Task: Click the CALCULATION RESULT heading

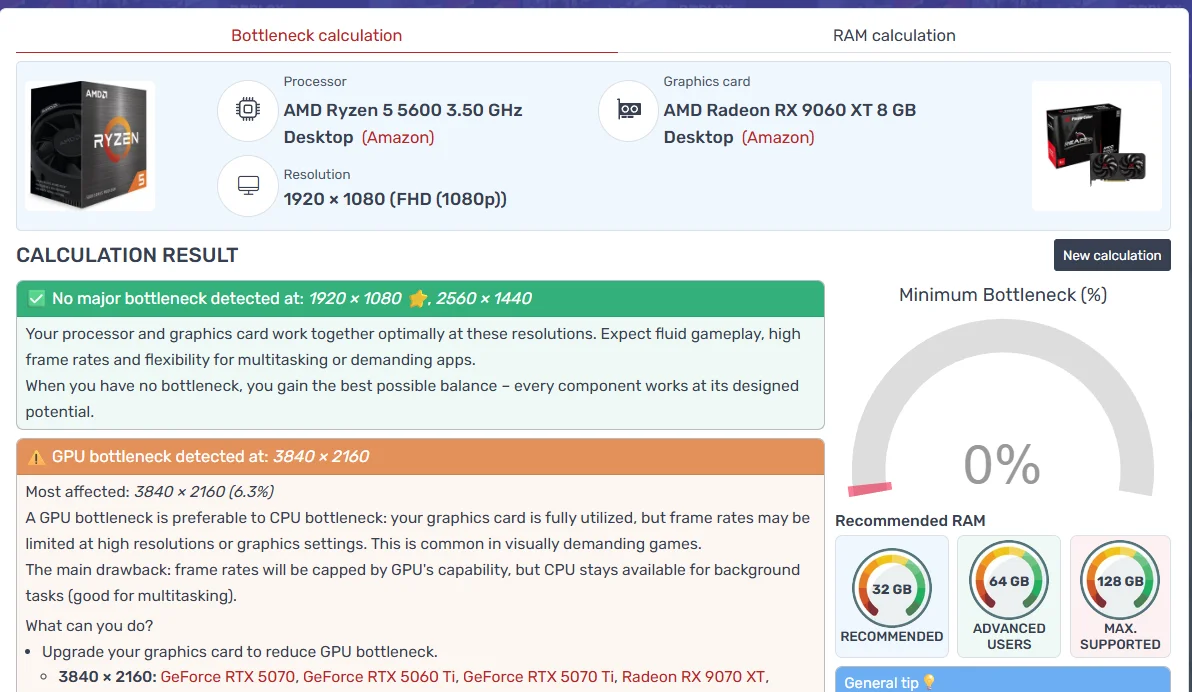Action: pyautogui.click(x=128, y=256)
